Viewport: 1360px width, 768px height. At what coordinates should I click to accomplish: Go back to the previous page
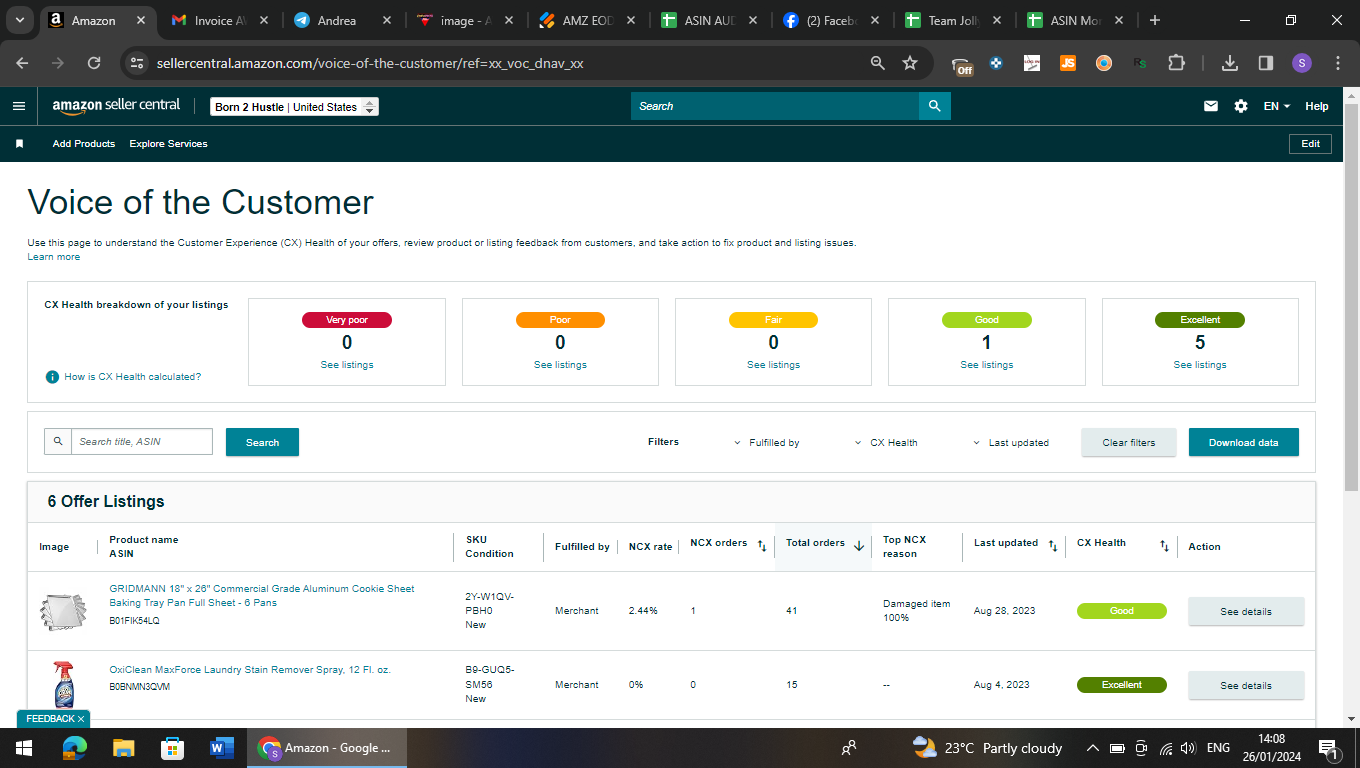click(x=23, y=63)
